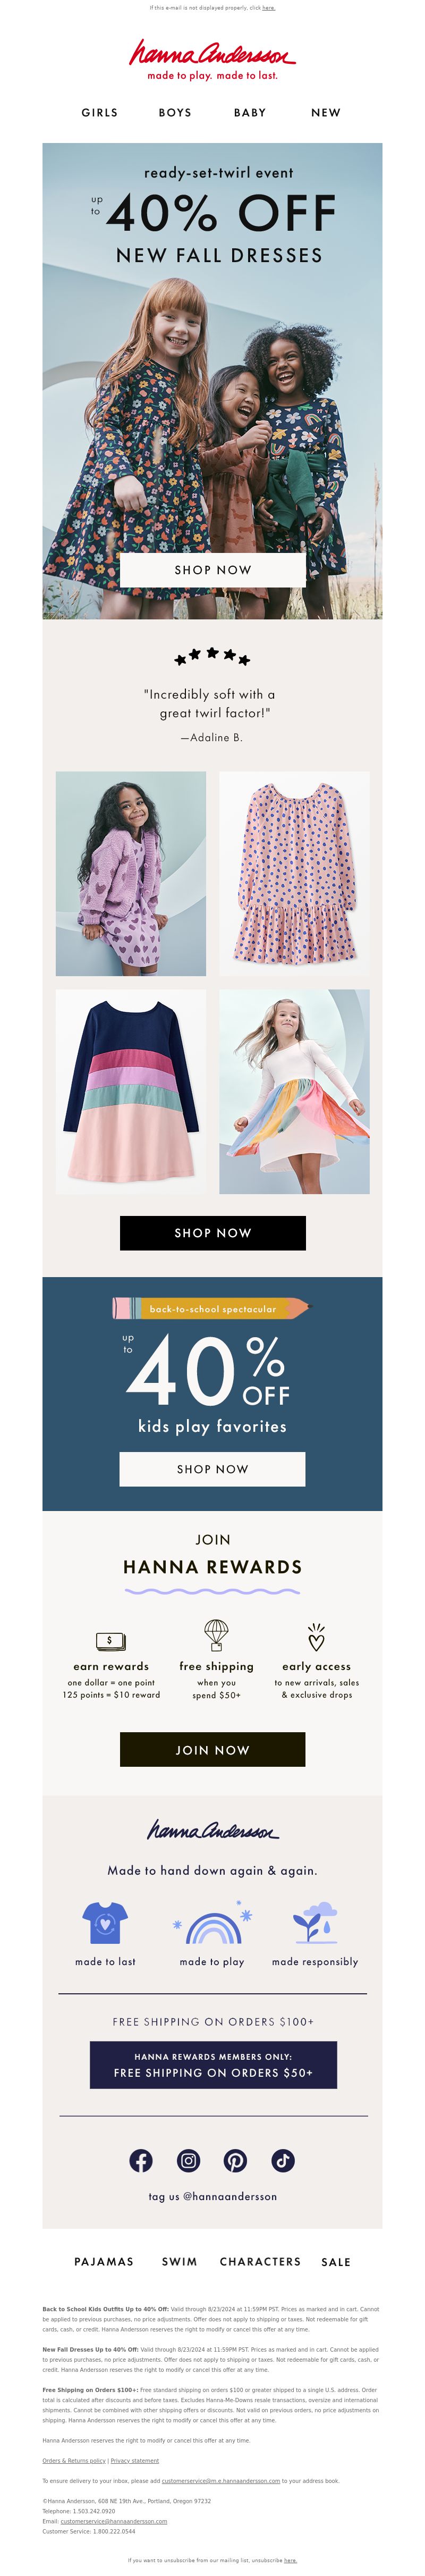The width and height of the screenshot is (425, 2576).
Task: Click the made to play rainbow icon
Action: (x=213, y=1922)
